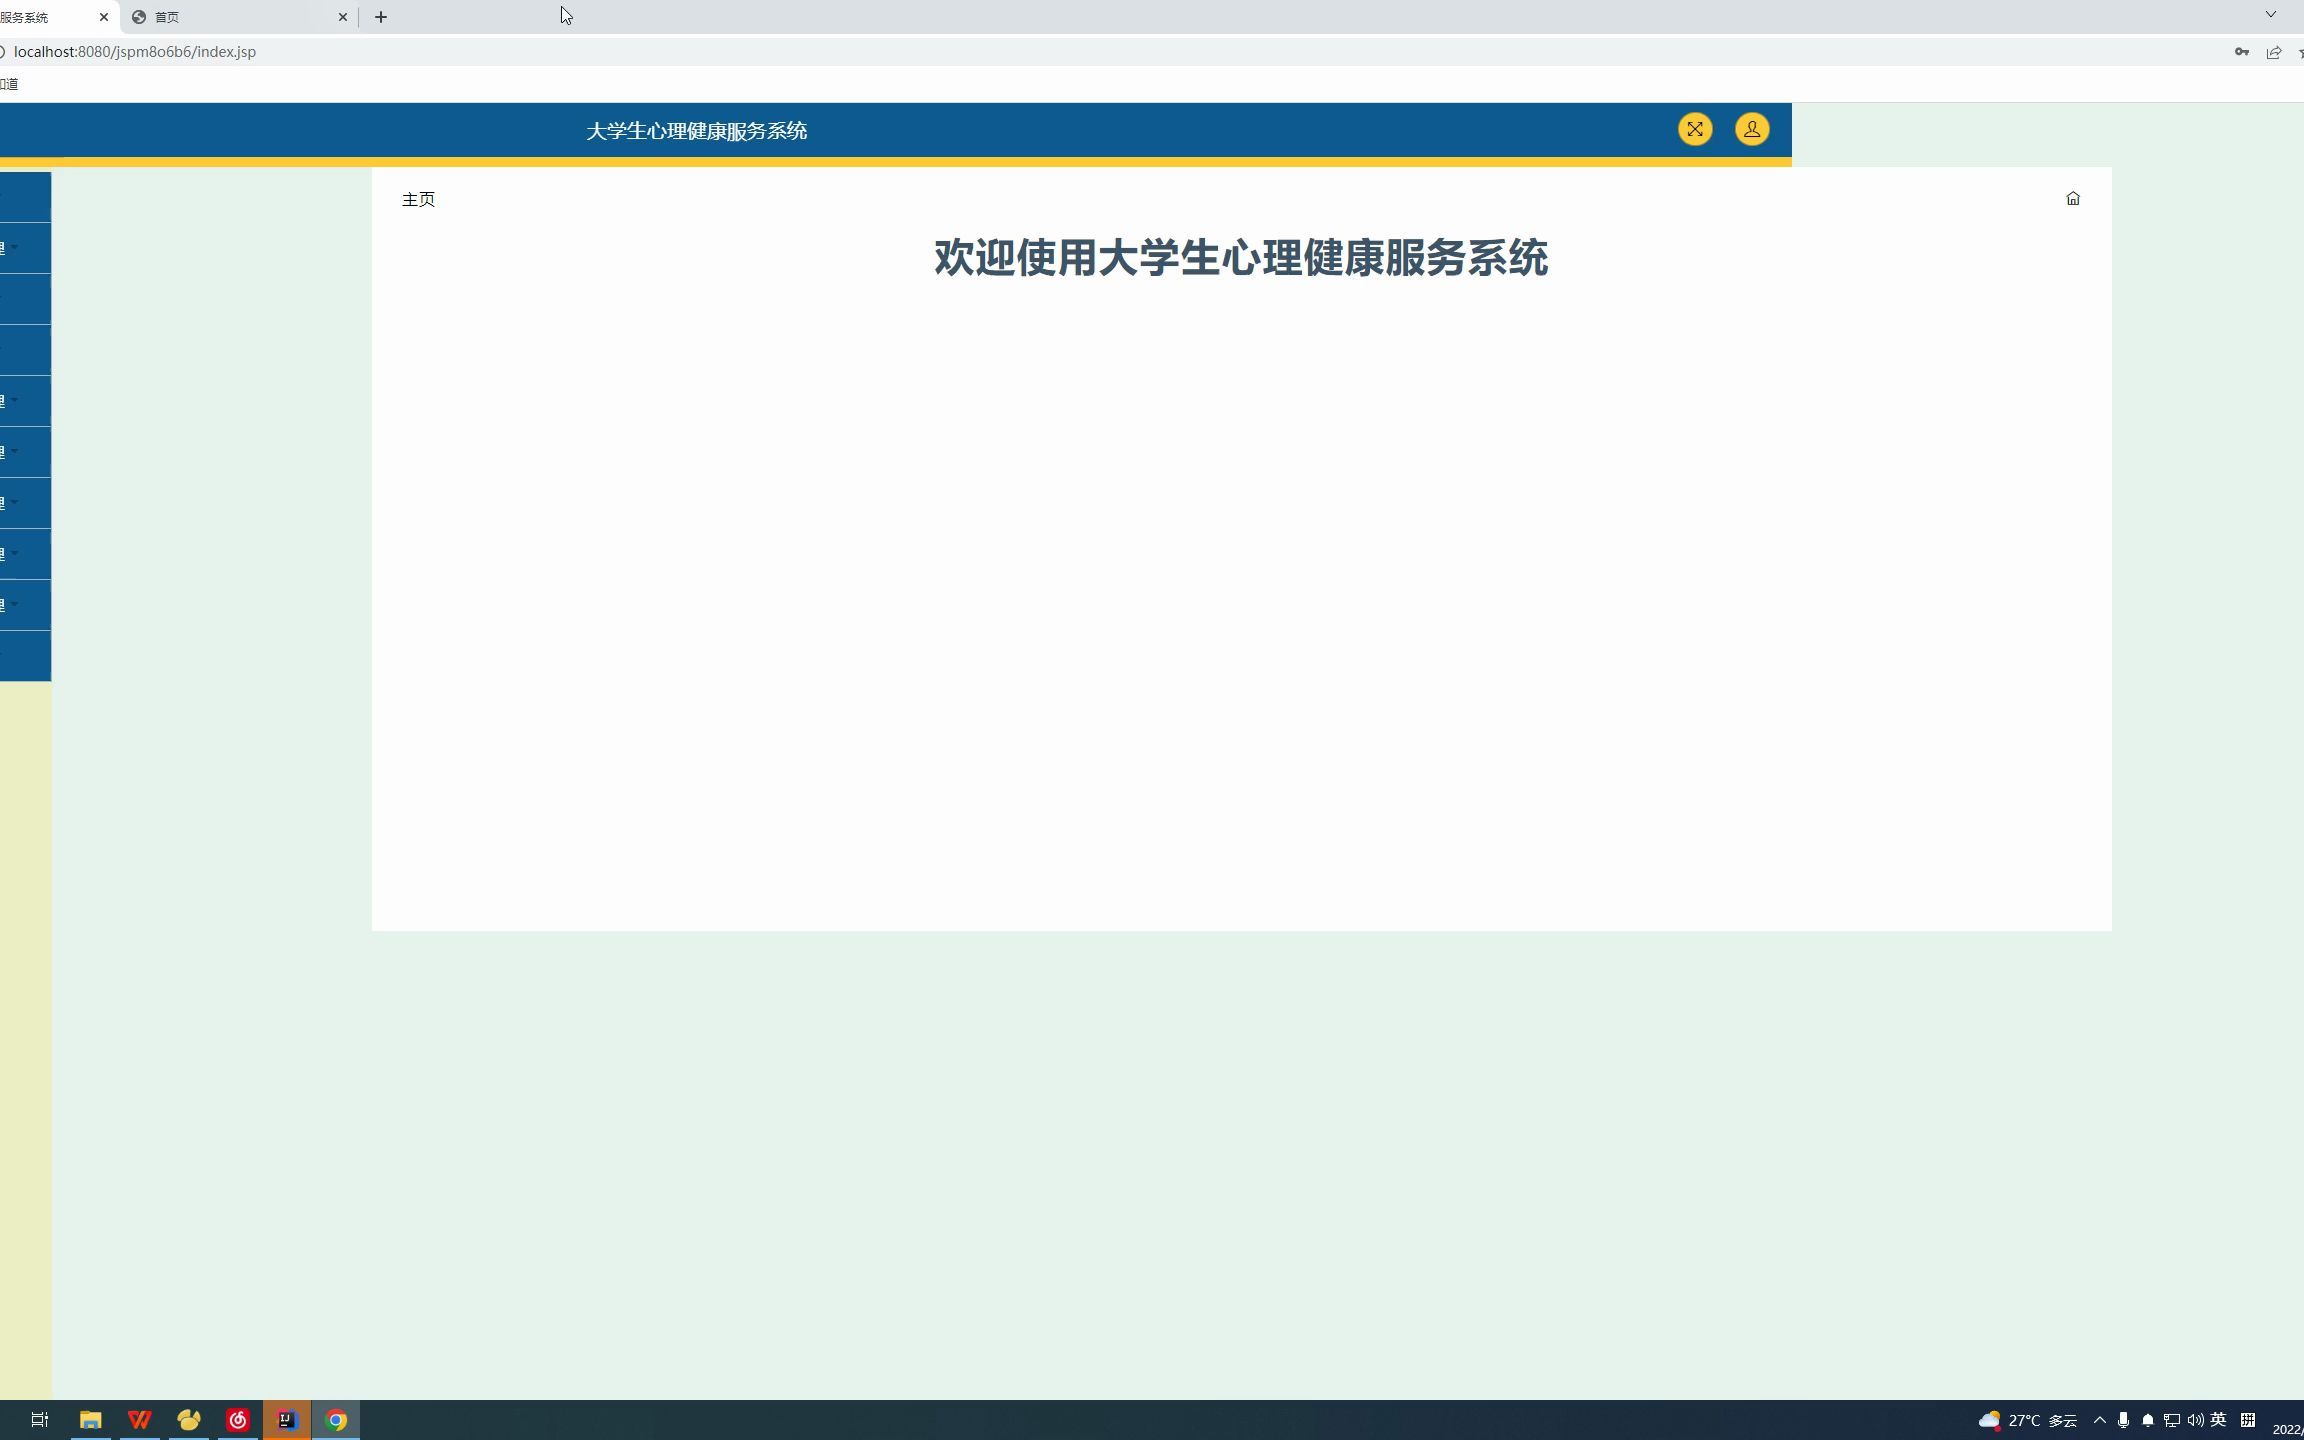Open WPS Office from the taskbar
This screenshot has width=2304, height=1440.
pyautogui.click(x=139, y=1420)
